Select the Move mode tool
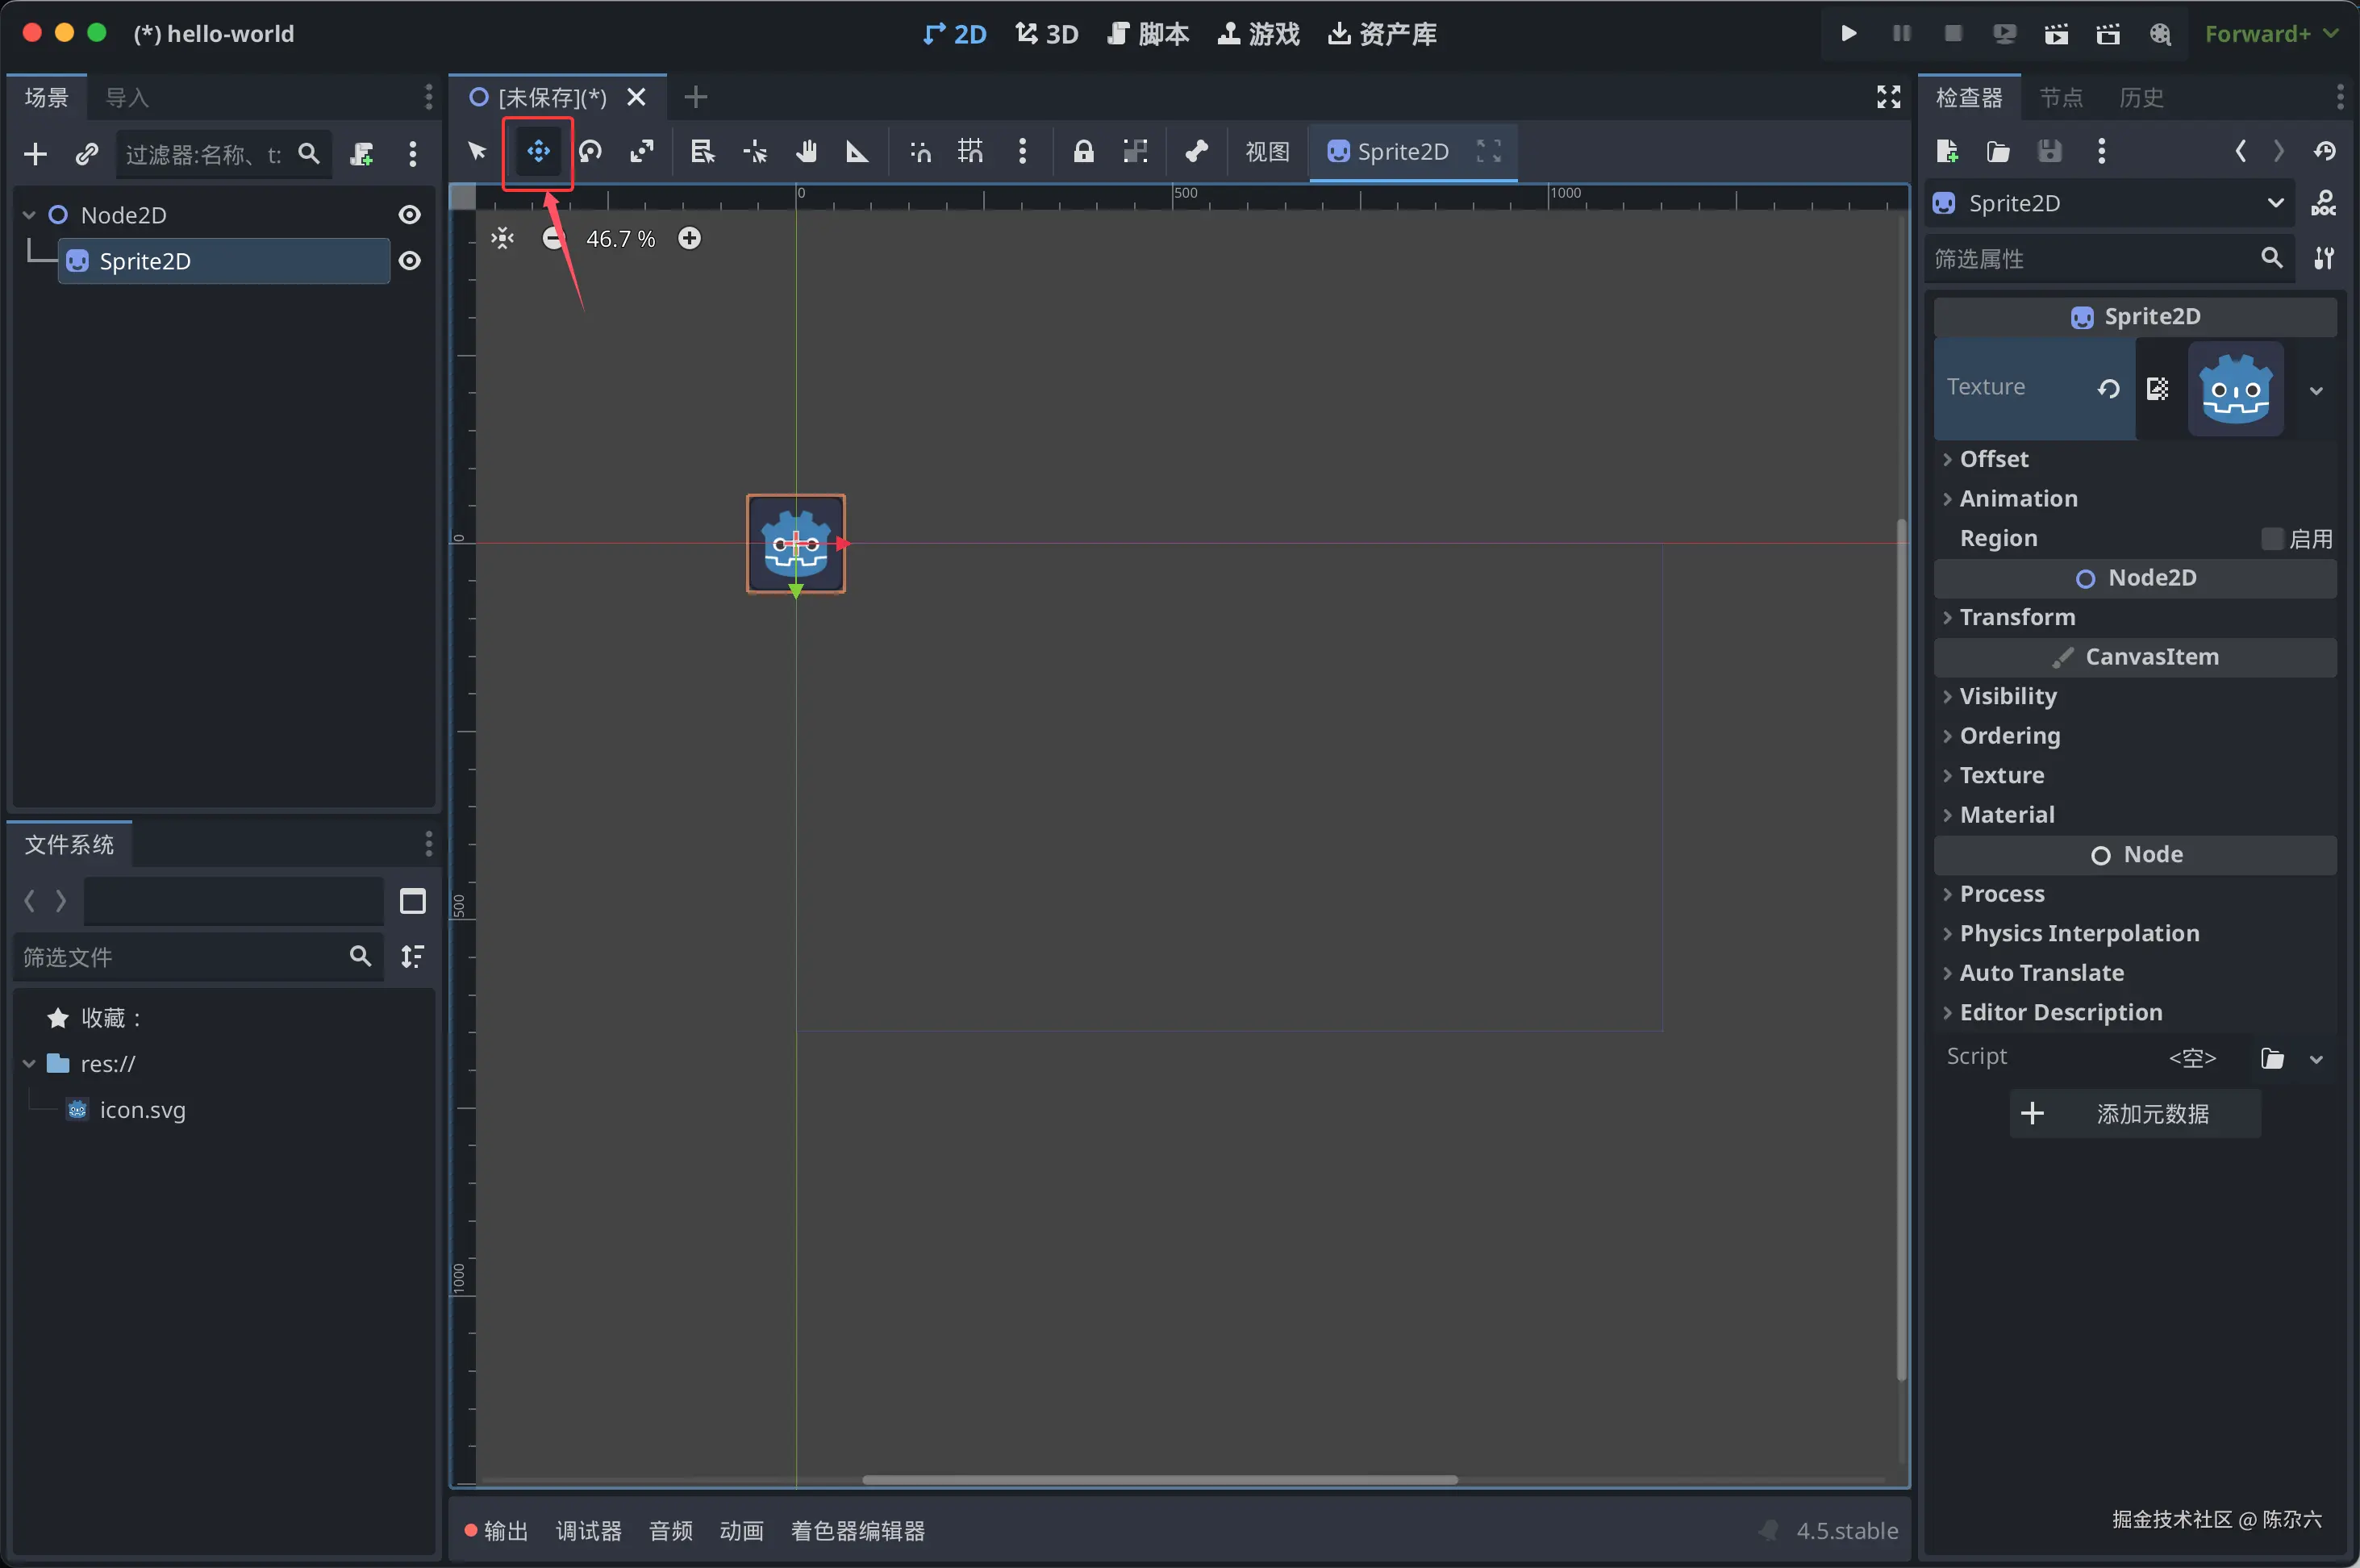This screenshot has height=1568, width=2360. tap(538, 152)
